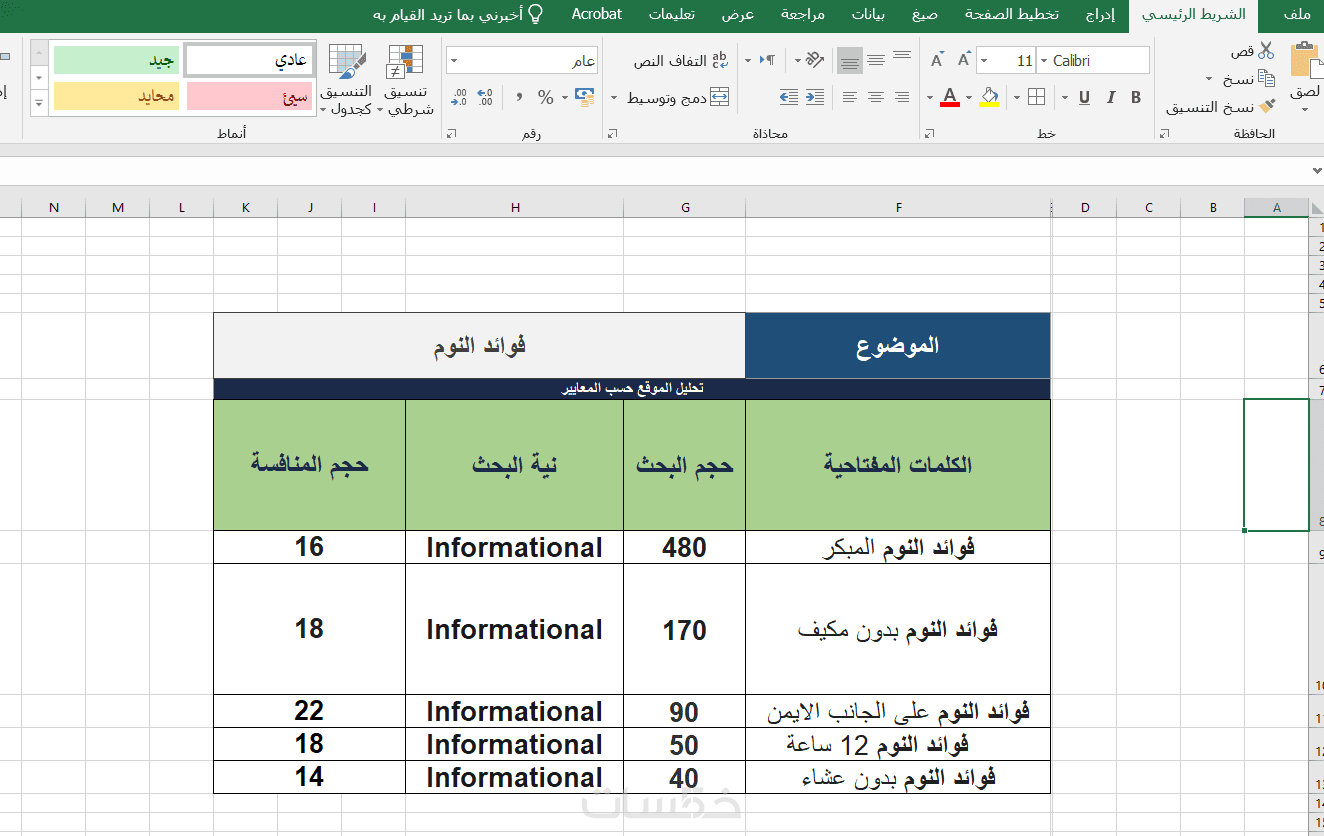Click the indent icon with the left-pointing arrow
The width and height of the screenshot is (1324, 836).
coord(789,97)
